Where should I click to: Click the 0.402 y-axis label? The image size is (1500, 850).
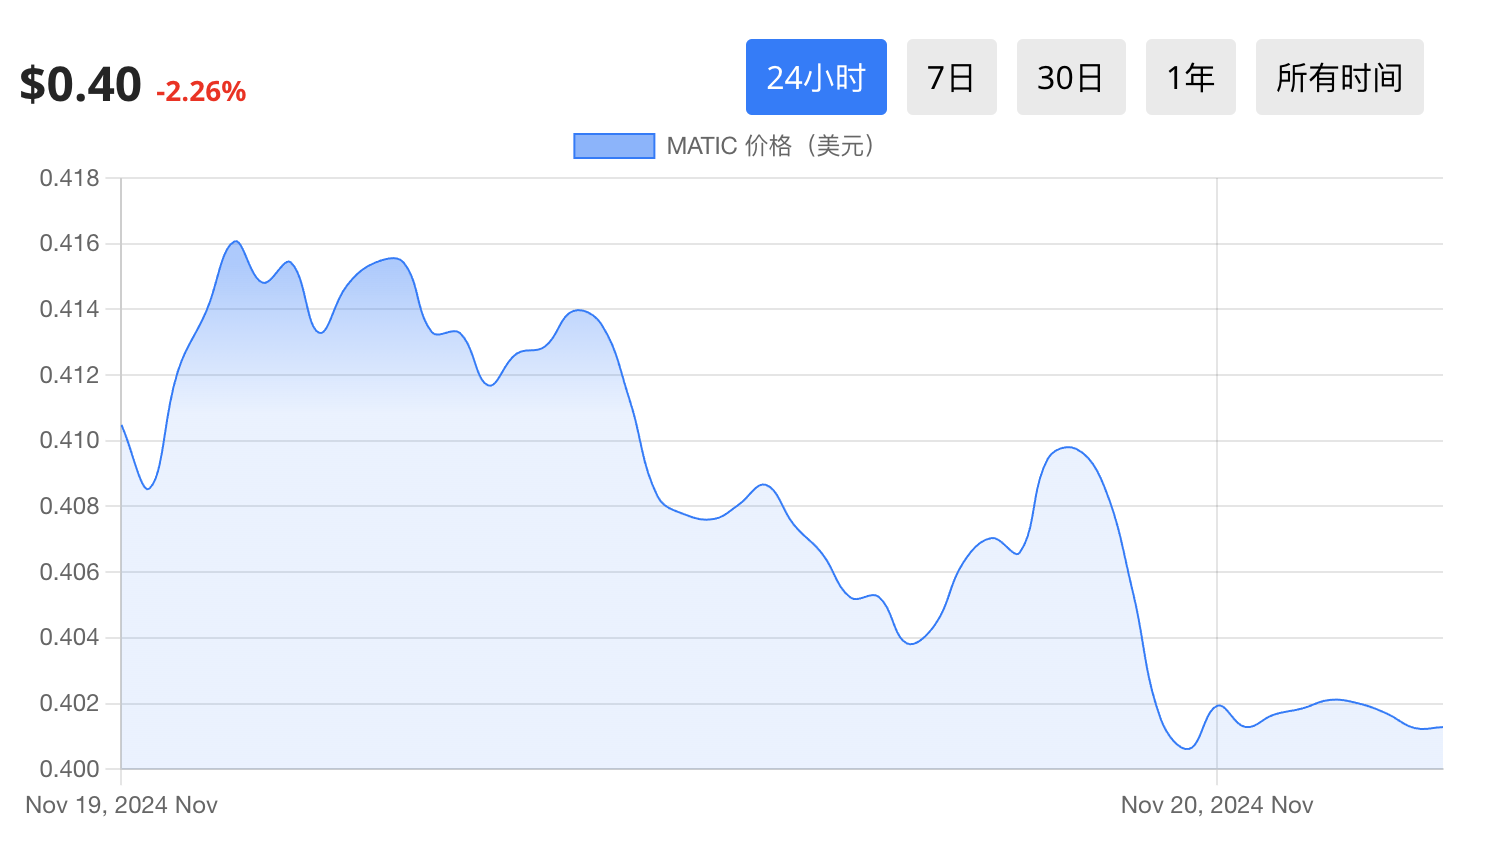[x=70, y=703]
